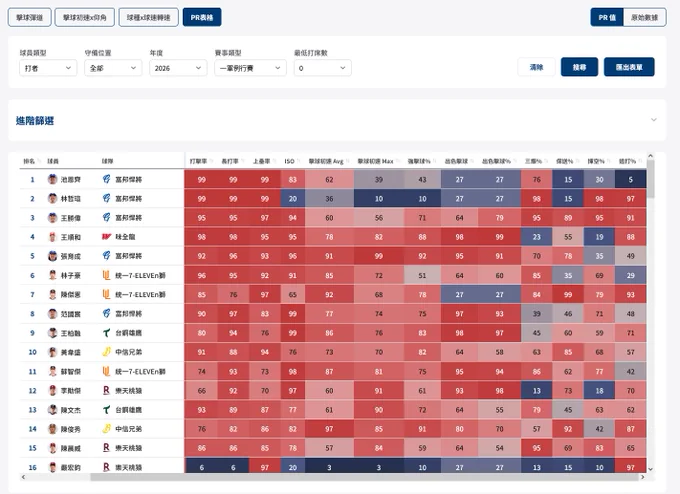Sort by 排名 column sort icon
680x494 pixels.
39,161
